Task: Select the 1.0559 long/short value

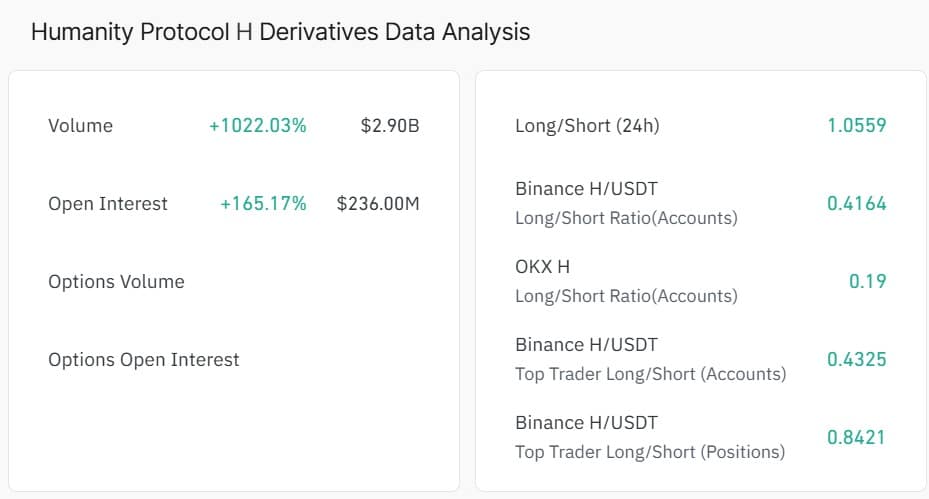Action: (x=856, y=126)
